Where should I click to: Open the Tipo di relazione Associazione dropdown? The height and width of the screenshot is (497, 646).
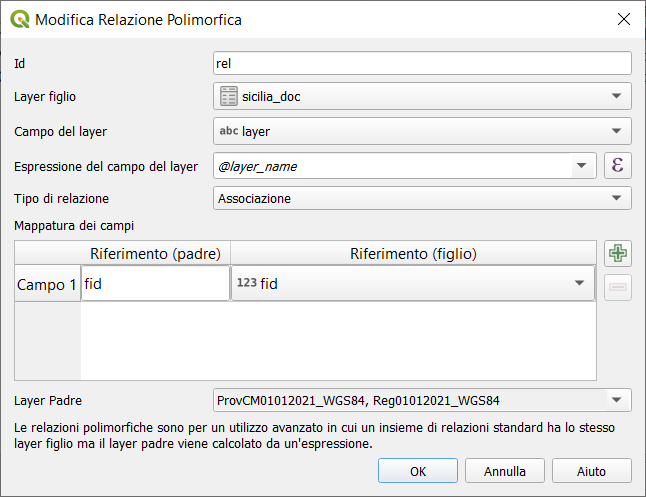coord(423,198)
